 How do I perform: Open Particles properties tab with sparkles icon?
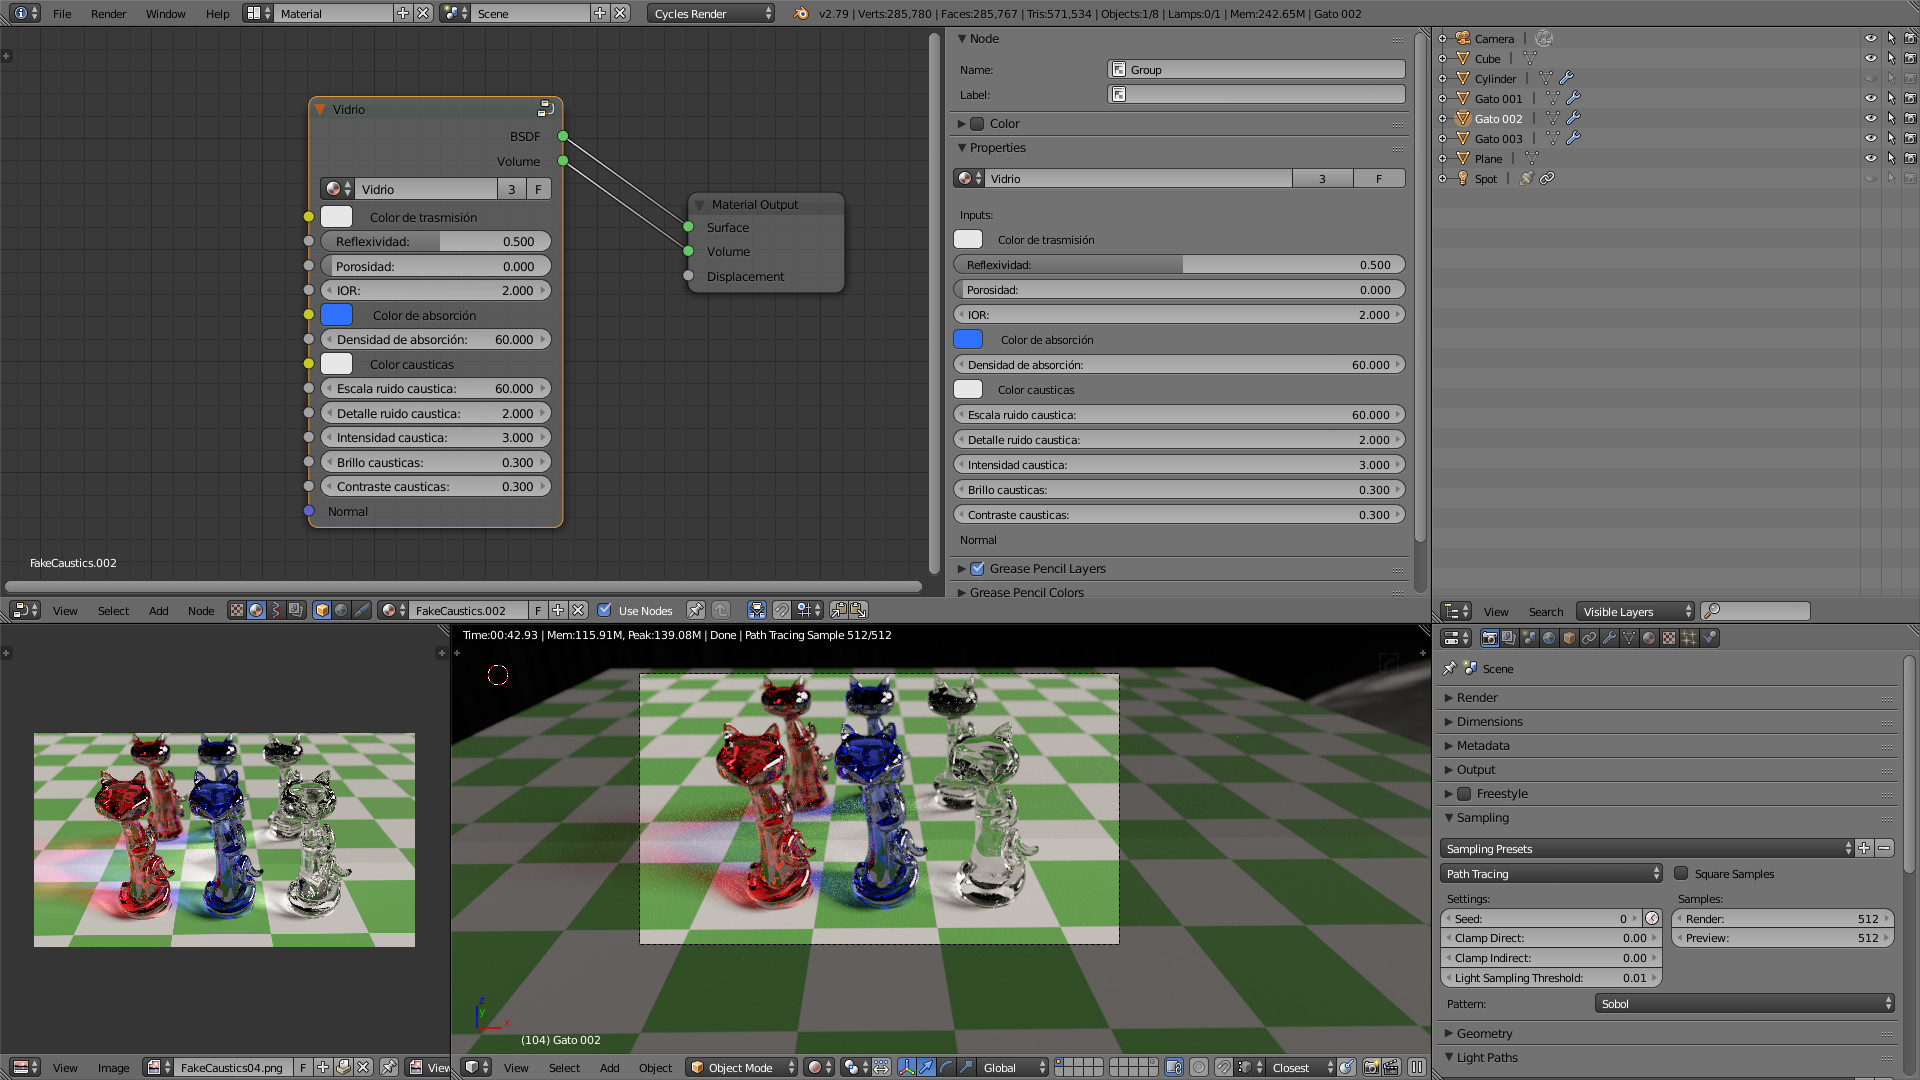tap(1689, 638)
